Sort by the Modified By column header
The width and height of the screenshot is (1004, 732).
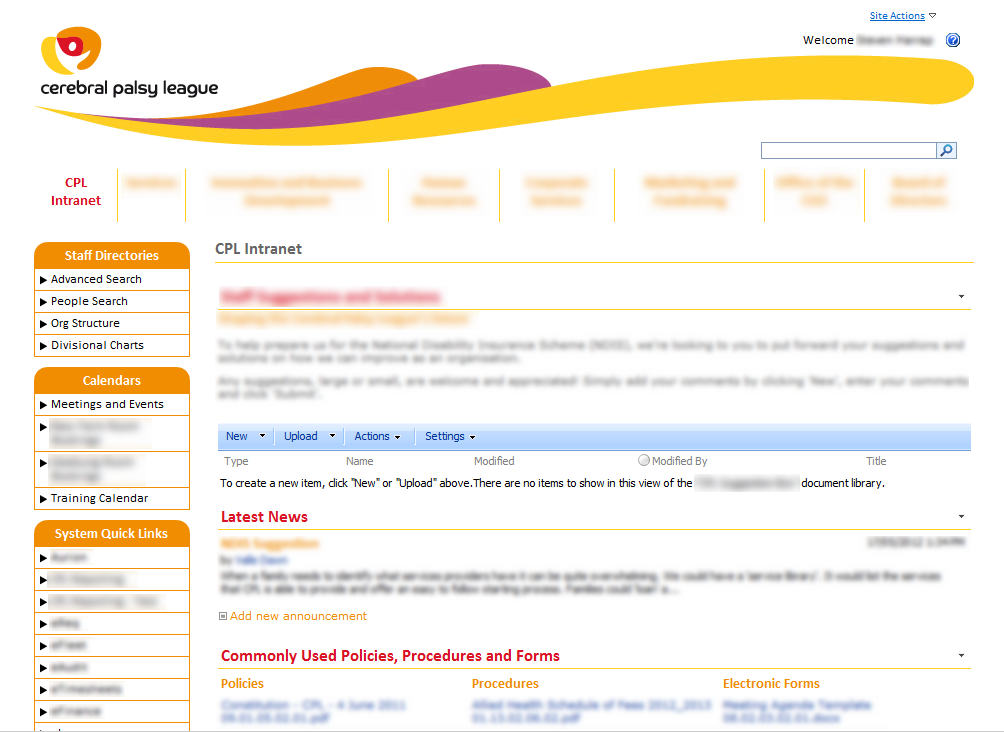679,461
